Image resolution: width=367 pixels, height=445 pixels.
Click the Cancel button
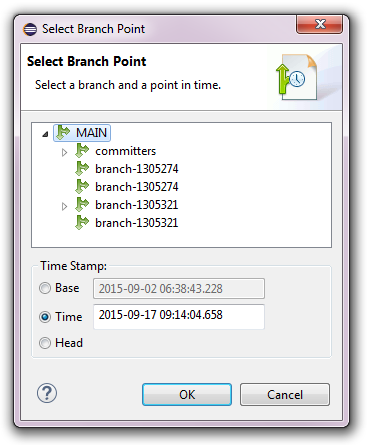(285, 394)
